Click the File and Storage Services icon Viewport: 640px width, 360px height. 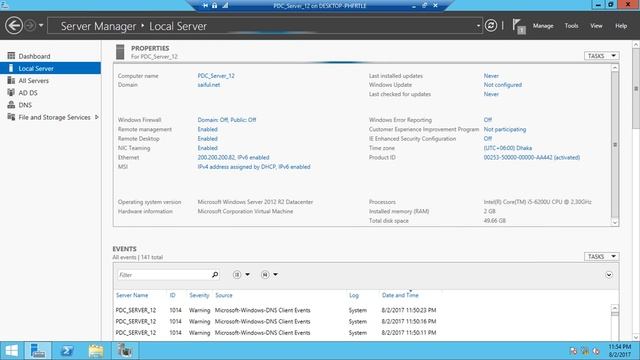pyautogui.click(x=11, y=117)
